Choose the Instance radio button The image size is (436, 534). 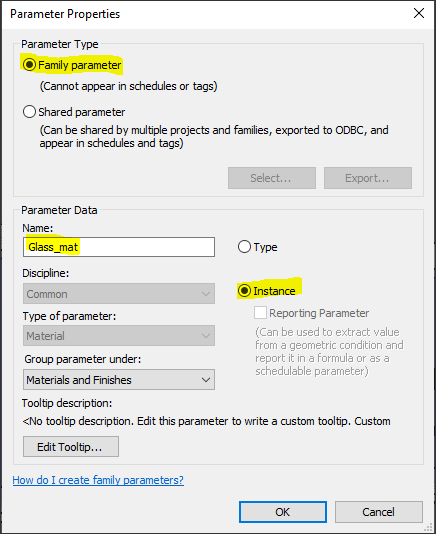(x=244, y=291)
